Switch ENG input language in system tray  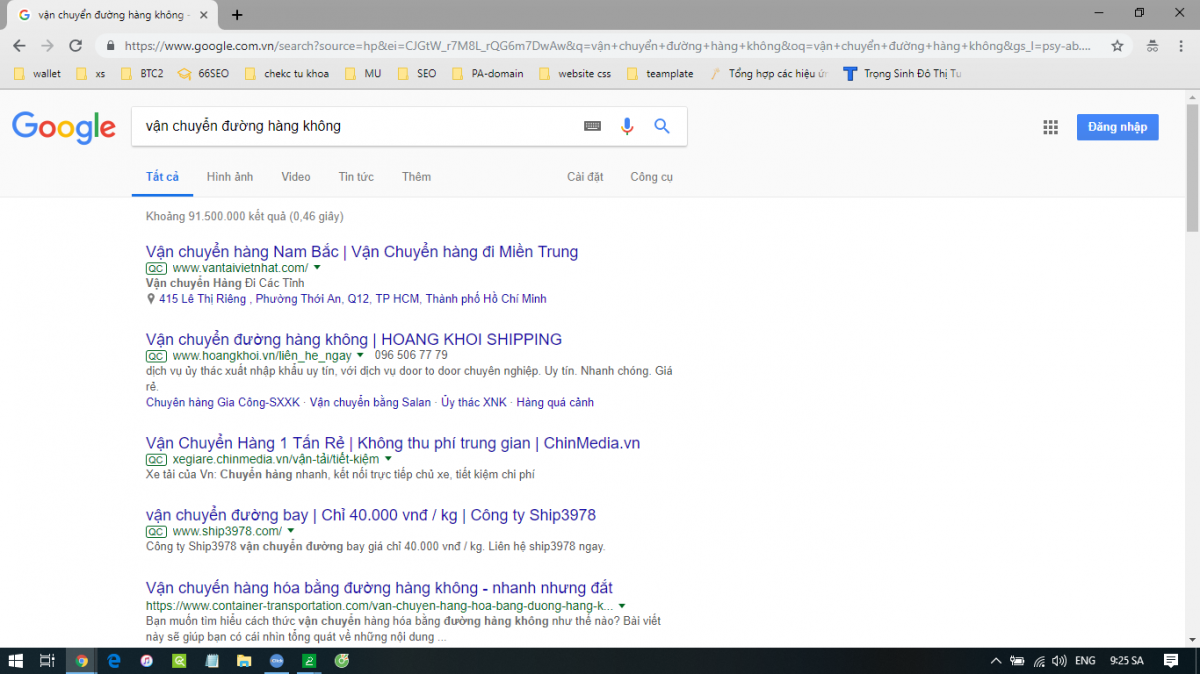pos(1085,660)
